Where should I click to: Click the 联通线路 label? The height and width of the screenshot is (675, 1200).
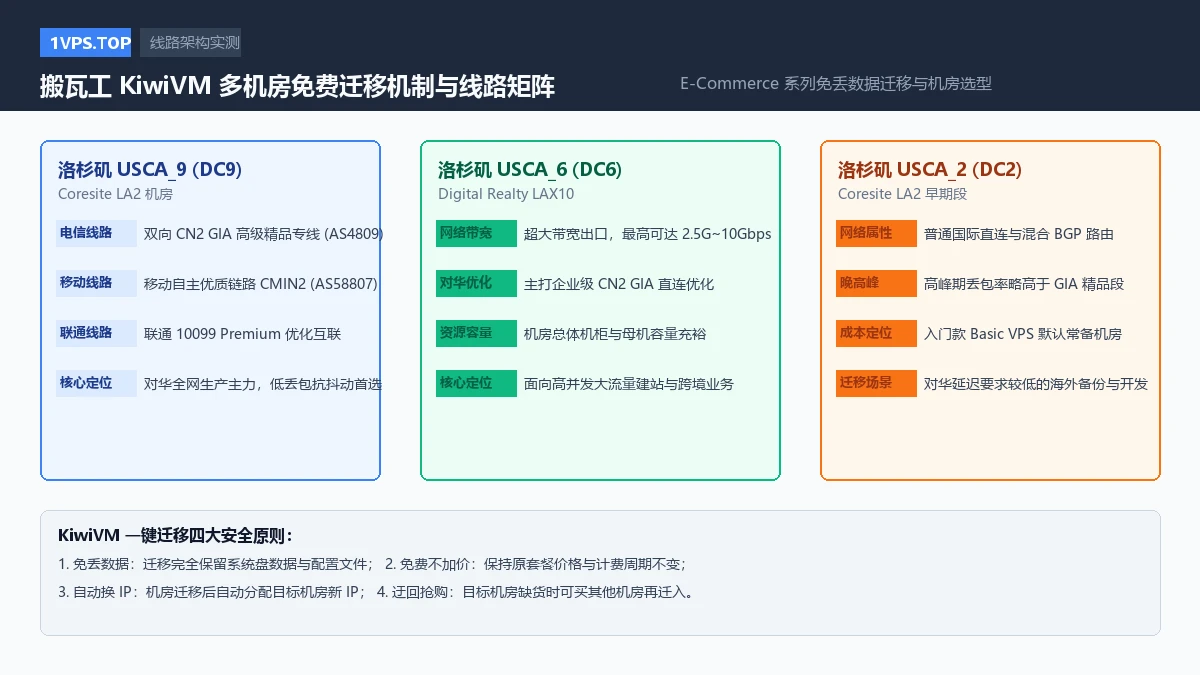pos(97,334)
